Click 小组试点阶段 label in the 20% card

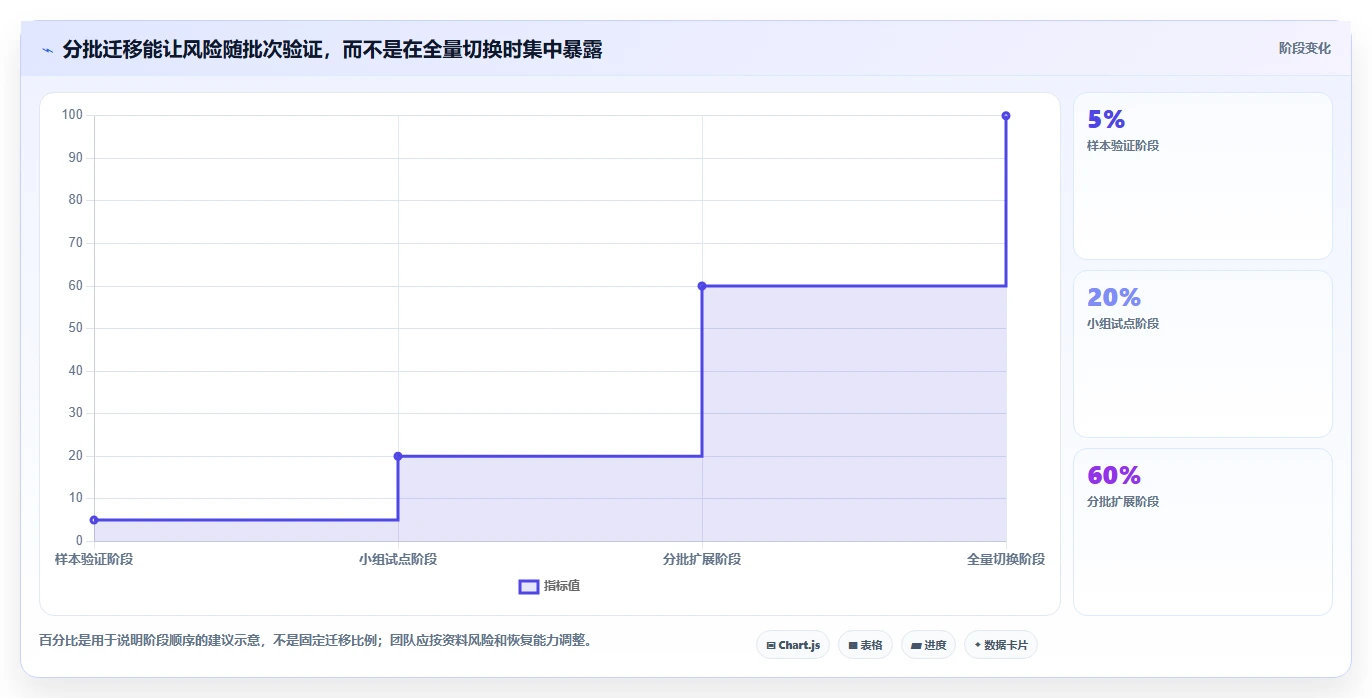point(1123,324)
